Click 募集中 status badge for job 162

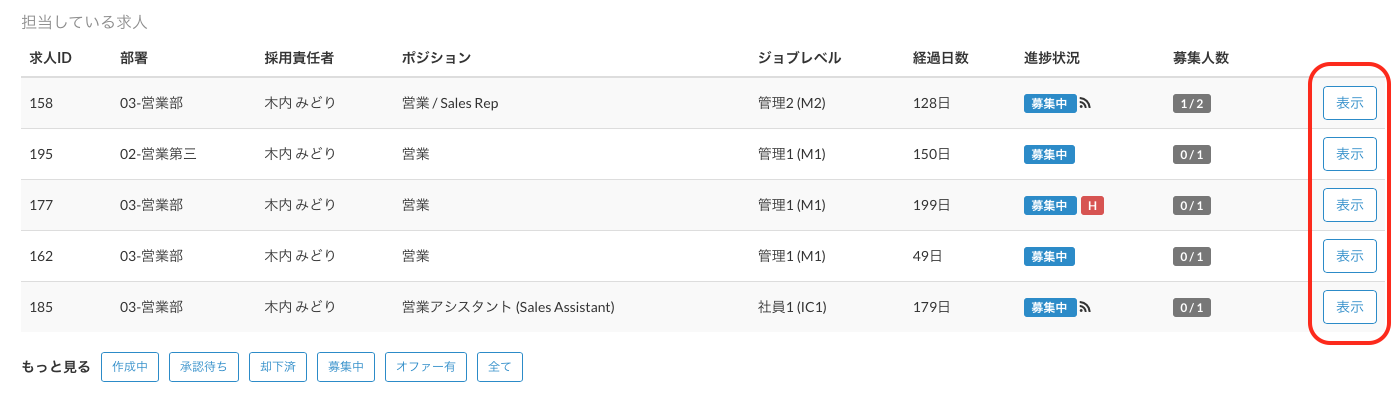[x=1049, y=256]
